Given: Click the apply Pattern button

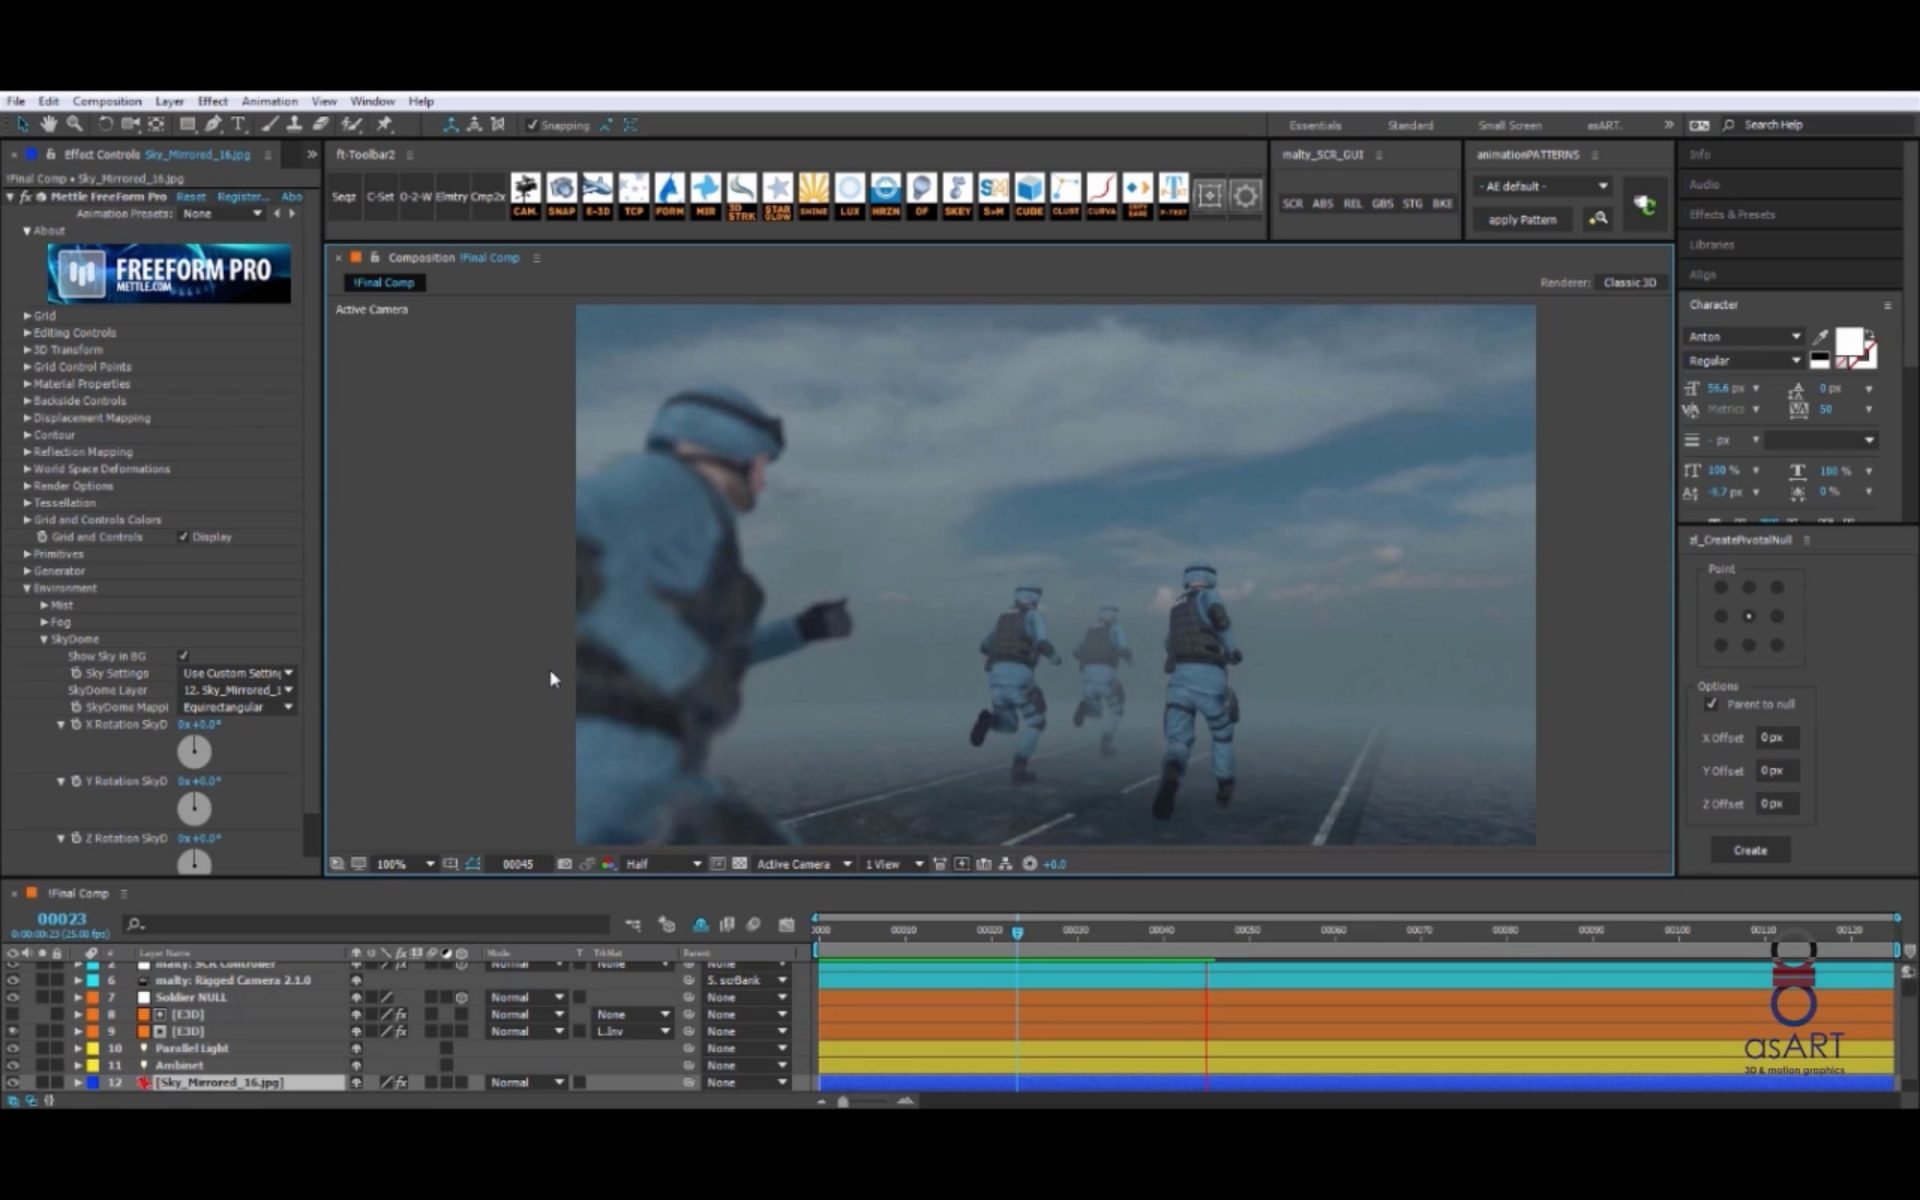Looking at the screenshot, I should click(1521, 219).
